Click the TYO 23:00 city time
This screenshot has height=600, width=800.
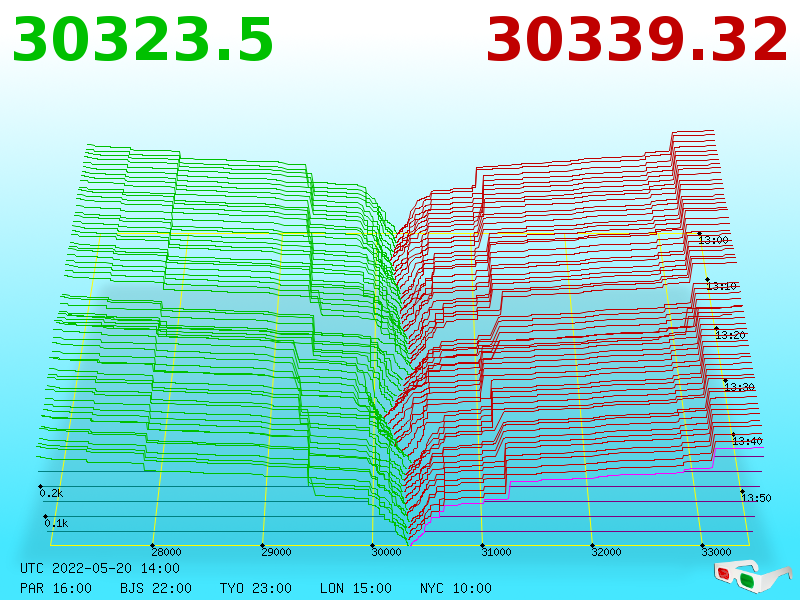click(x=256, y=588)
